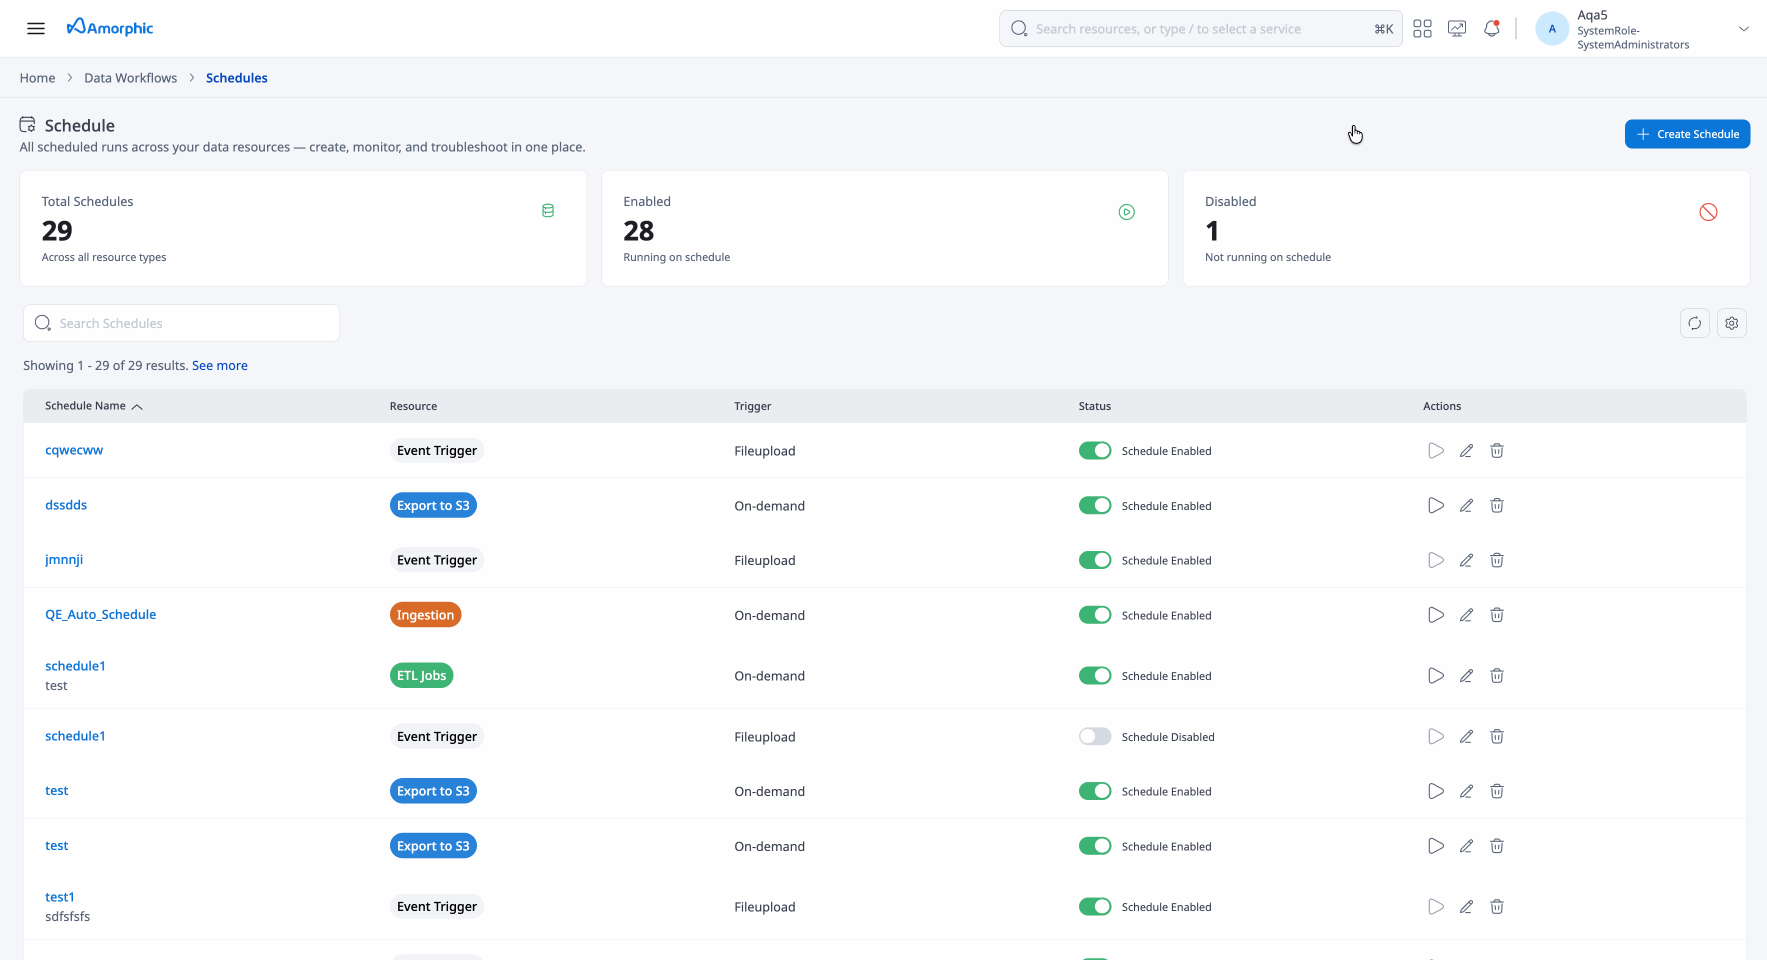Screen dimensions: 1767x960
Task: Delete the jmnnji schedule
Action: pos(1497,561)
